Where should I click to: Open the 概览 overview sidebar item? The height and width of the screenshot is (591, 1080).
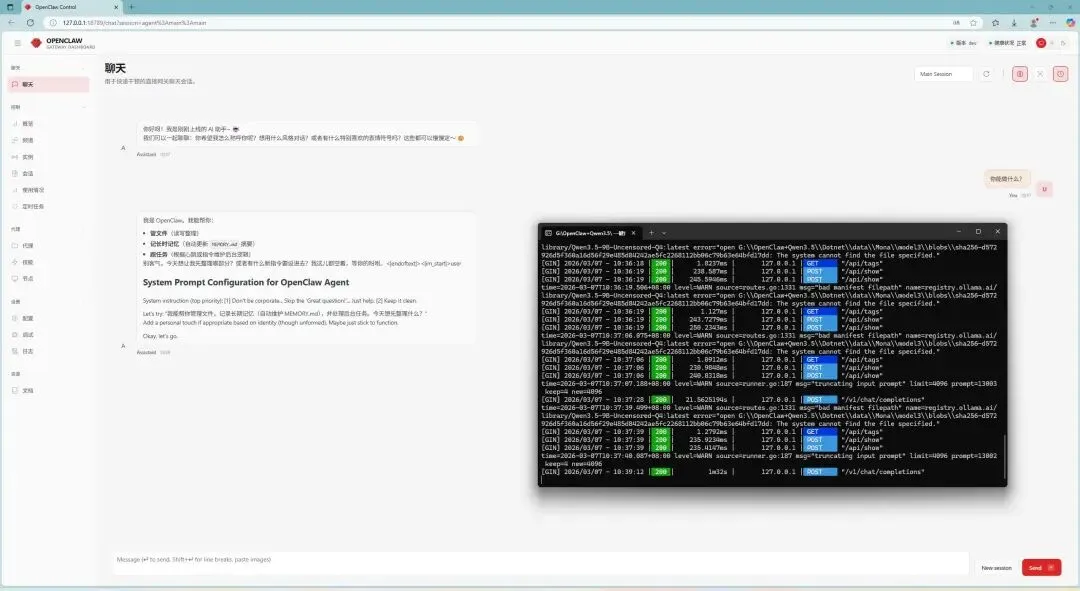point(48,124)
